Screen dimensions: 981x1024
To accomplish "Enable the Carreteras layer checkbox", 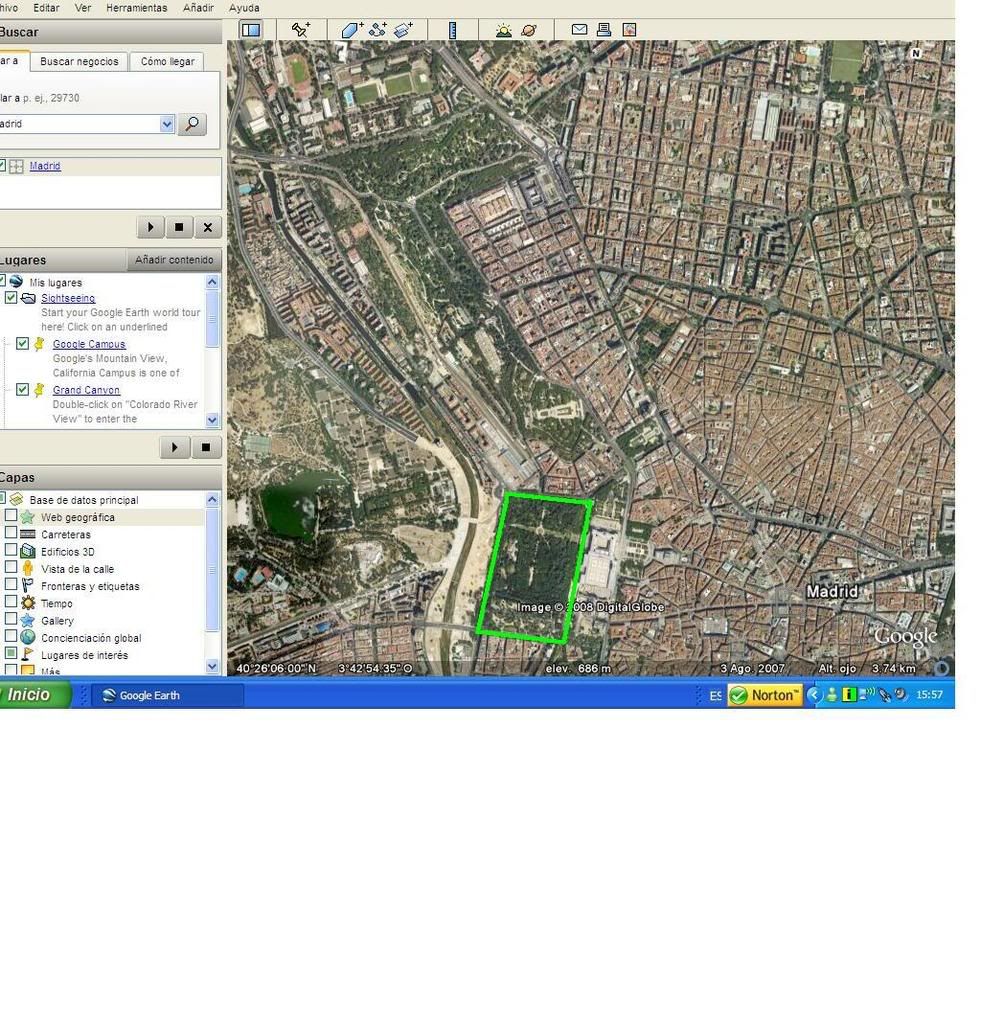I will tap(11, 534).
